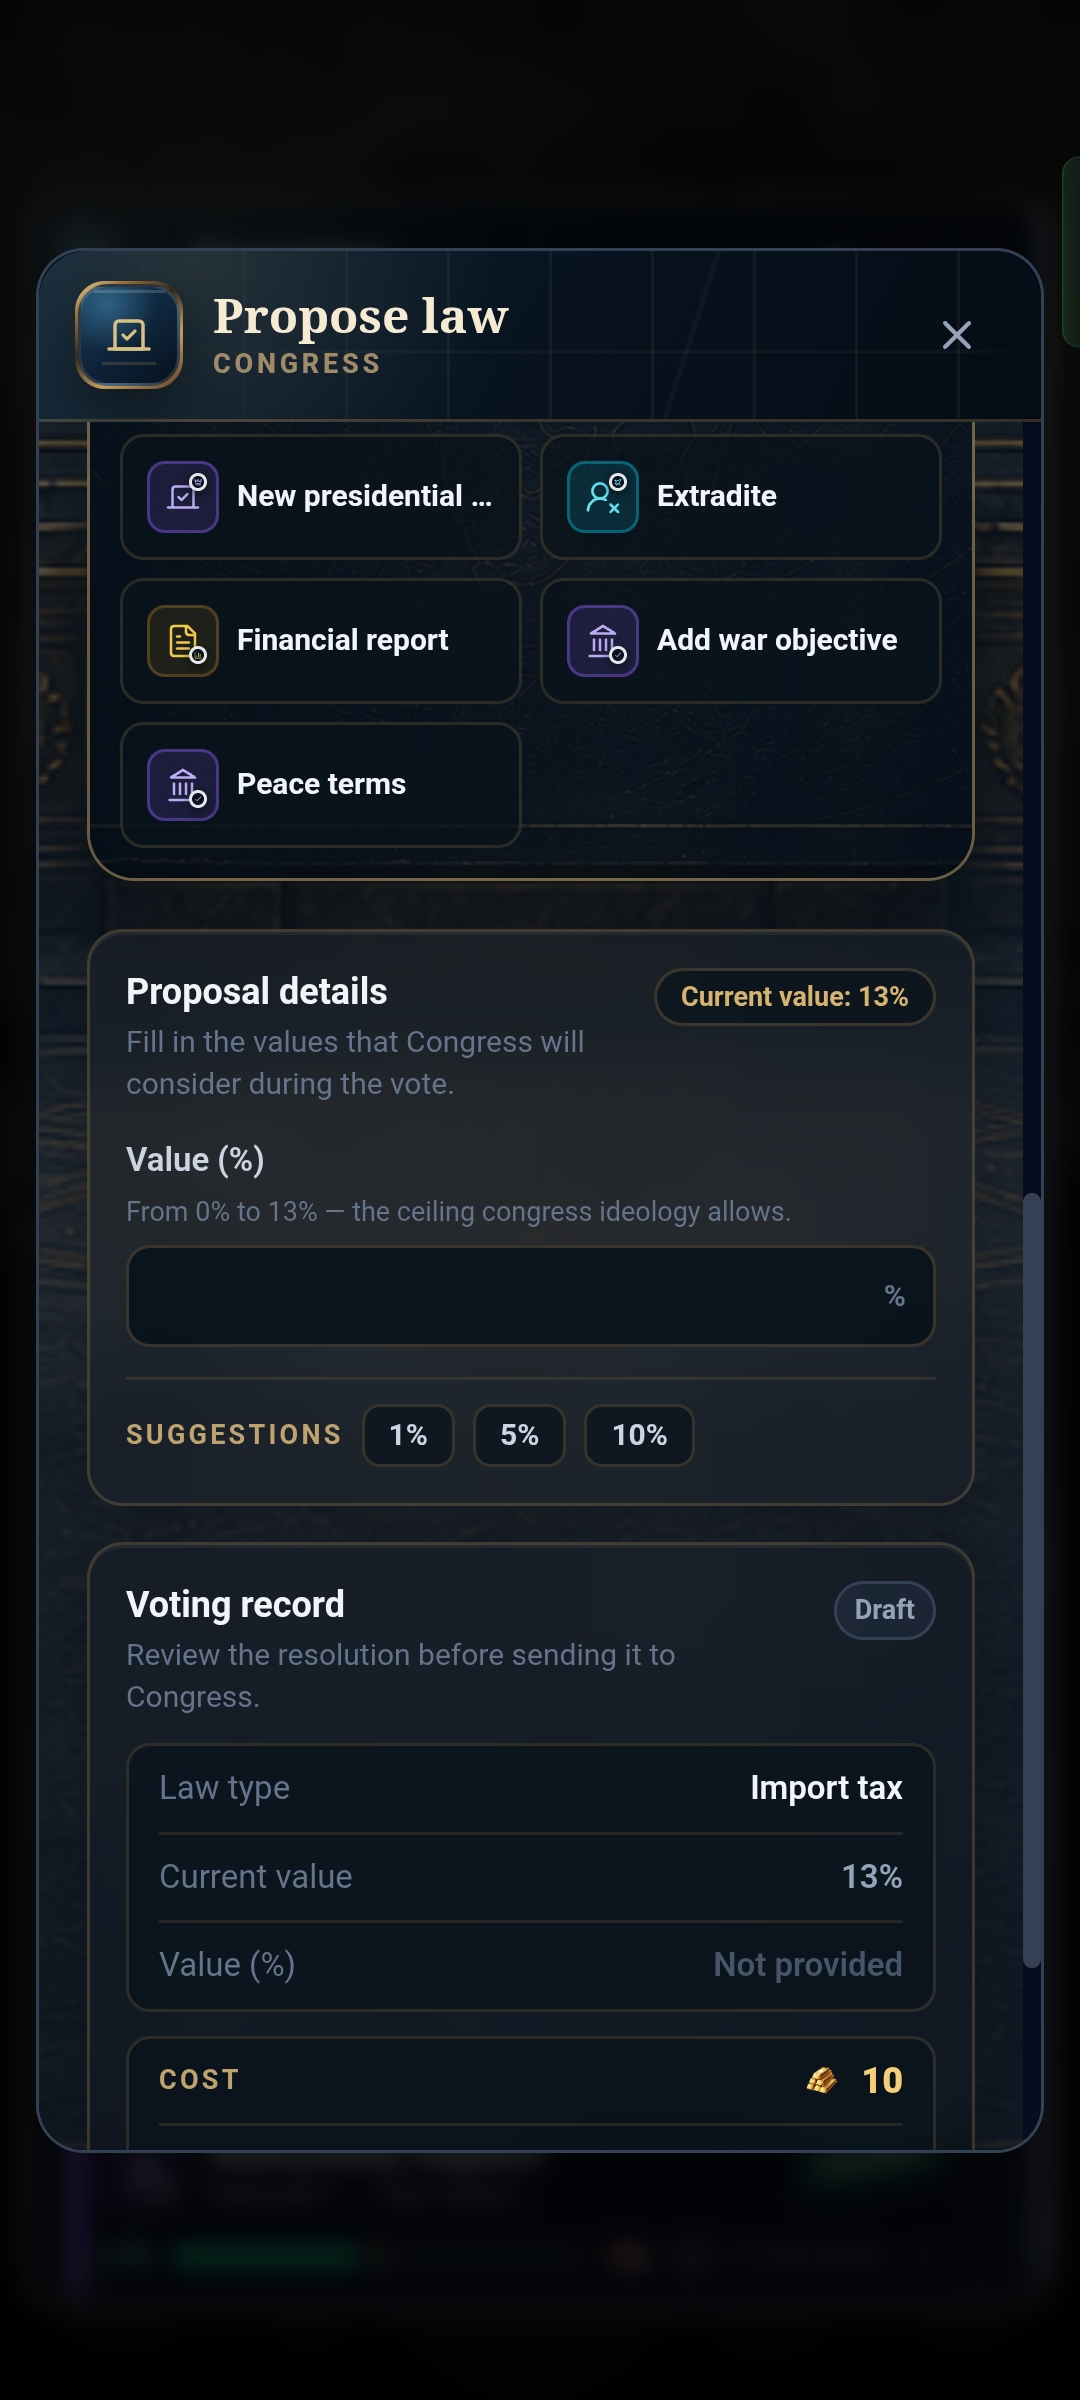Viewport: 1080px width, 2400px height.
Task: Select the New presidential law option
Action: 321,497
